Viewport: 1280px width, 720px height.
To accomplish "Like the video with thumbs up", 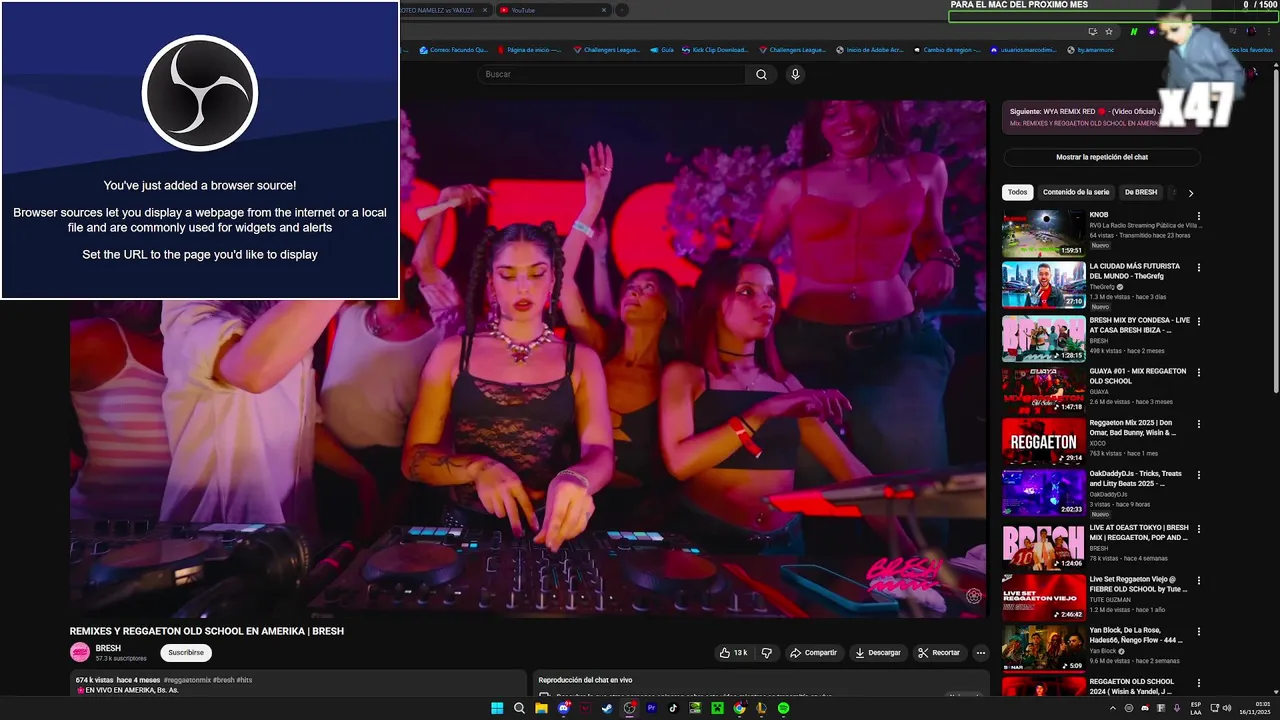I will tap(732, 653).
